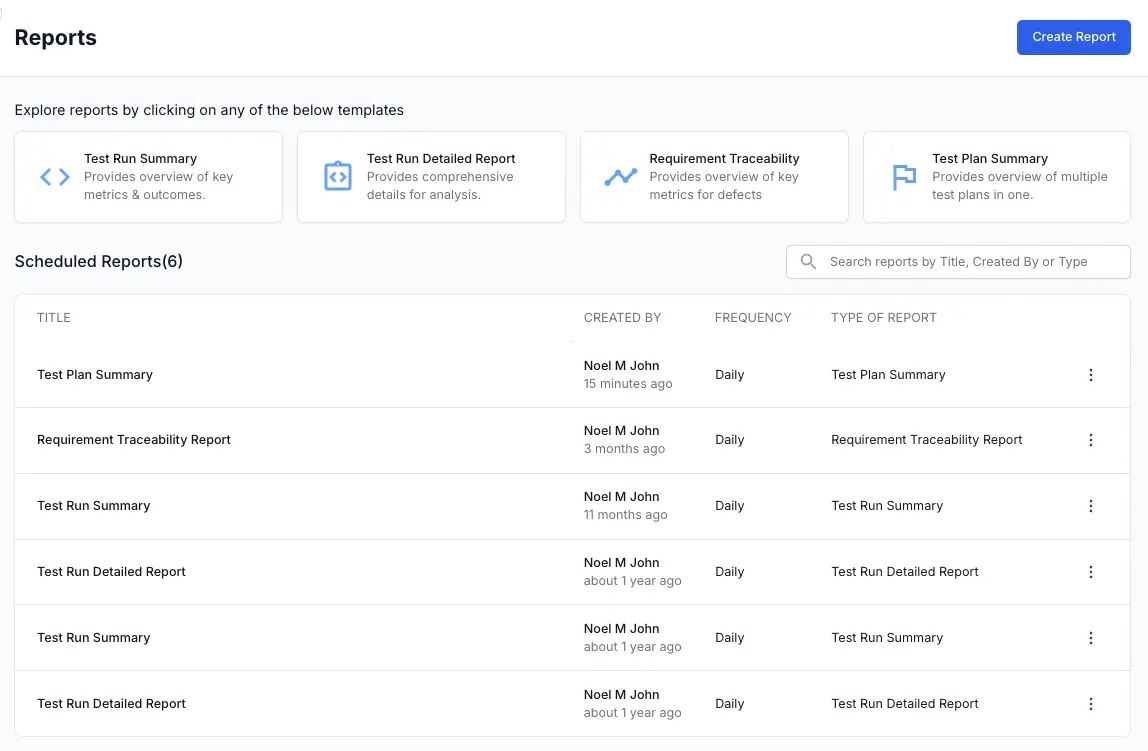1148x751 pixels.
Task: Click the Test Run Summary code brackets icon
Action: pyautogui.click(x=55, y=177)
